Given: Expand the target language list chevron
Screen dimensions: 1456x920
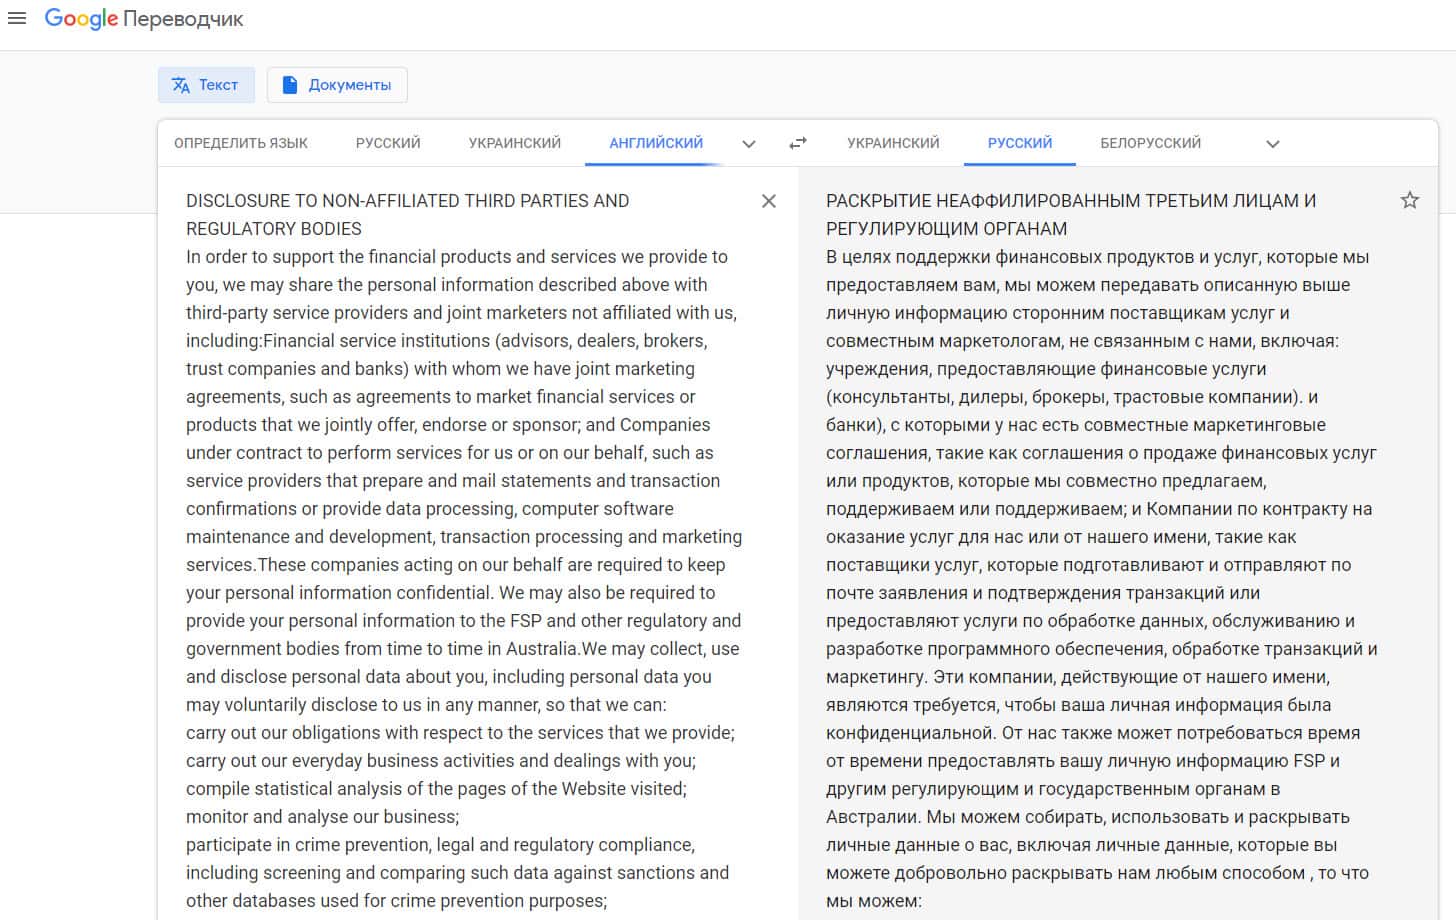Looking at the screenshot, I should pyautogui.click(x=1273, y=144).
